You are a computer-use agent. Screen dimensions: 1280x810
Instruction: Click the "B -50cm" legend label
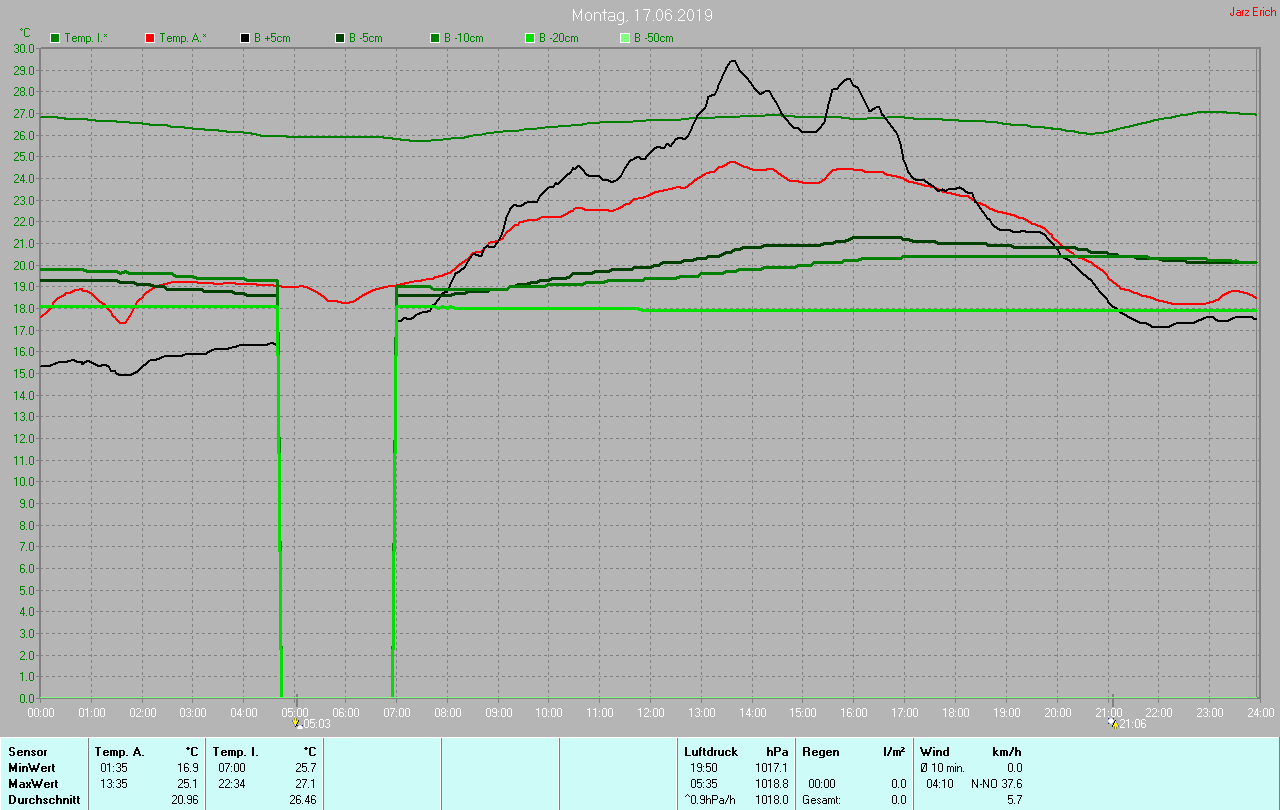click(654, 38)
